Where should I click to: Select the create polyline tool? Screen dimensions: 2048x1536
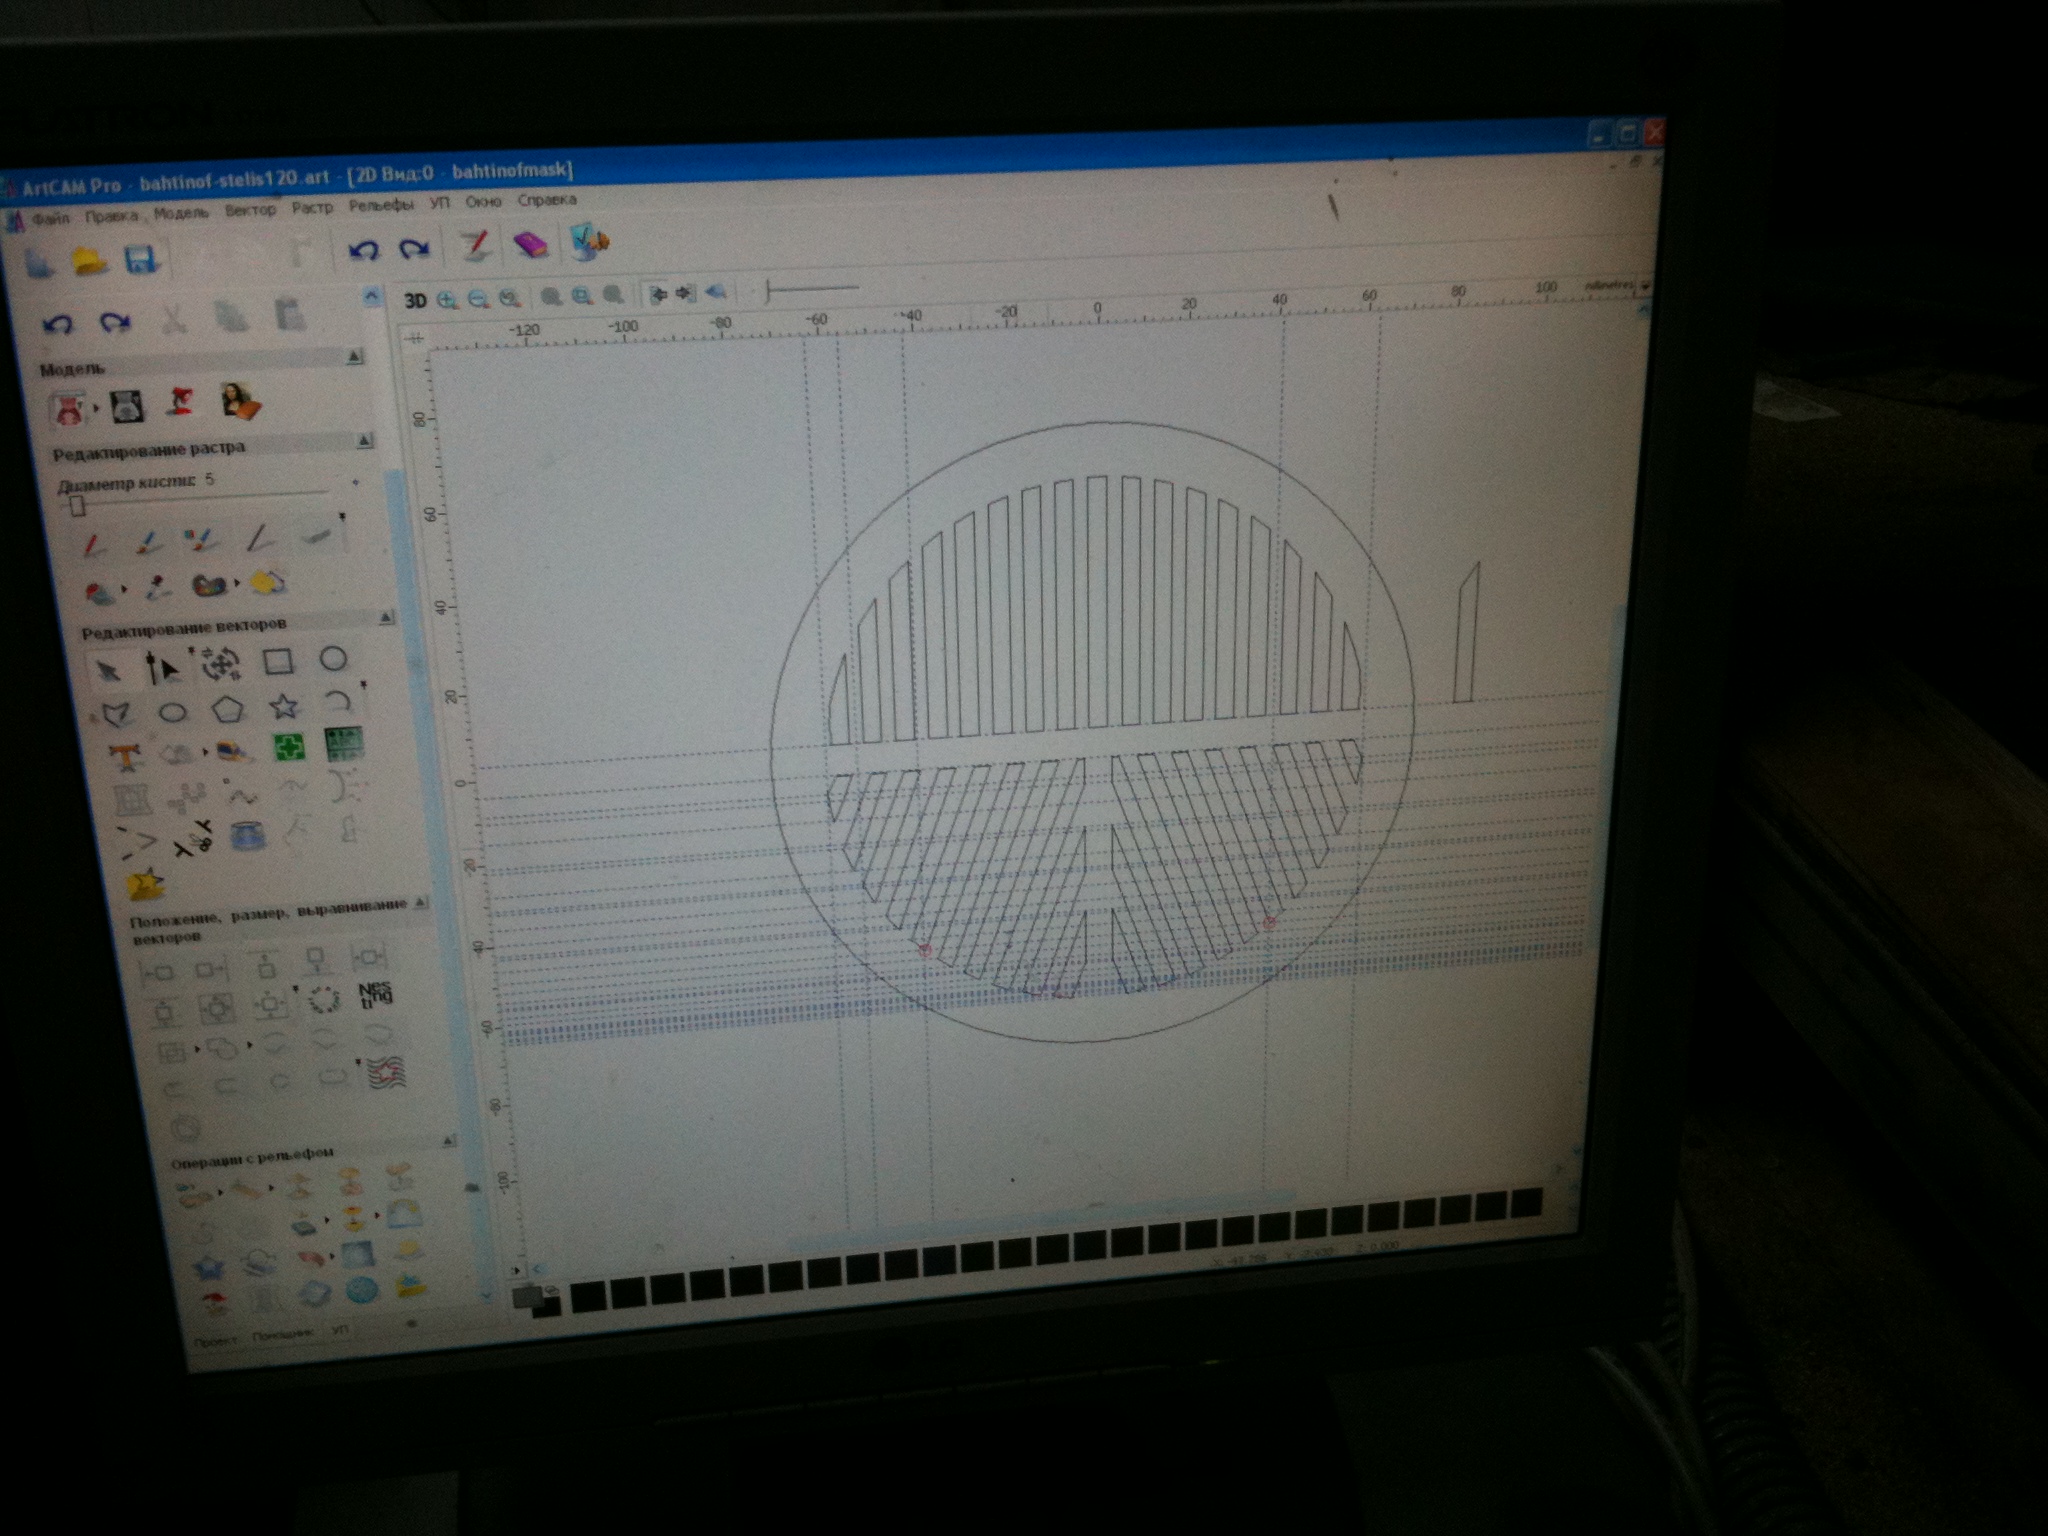pos(117,715)
